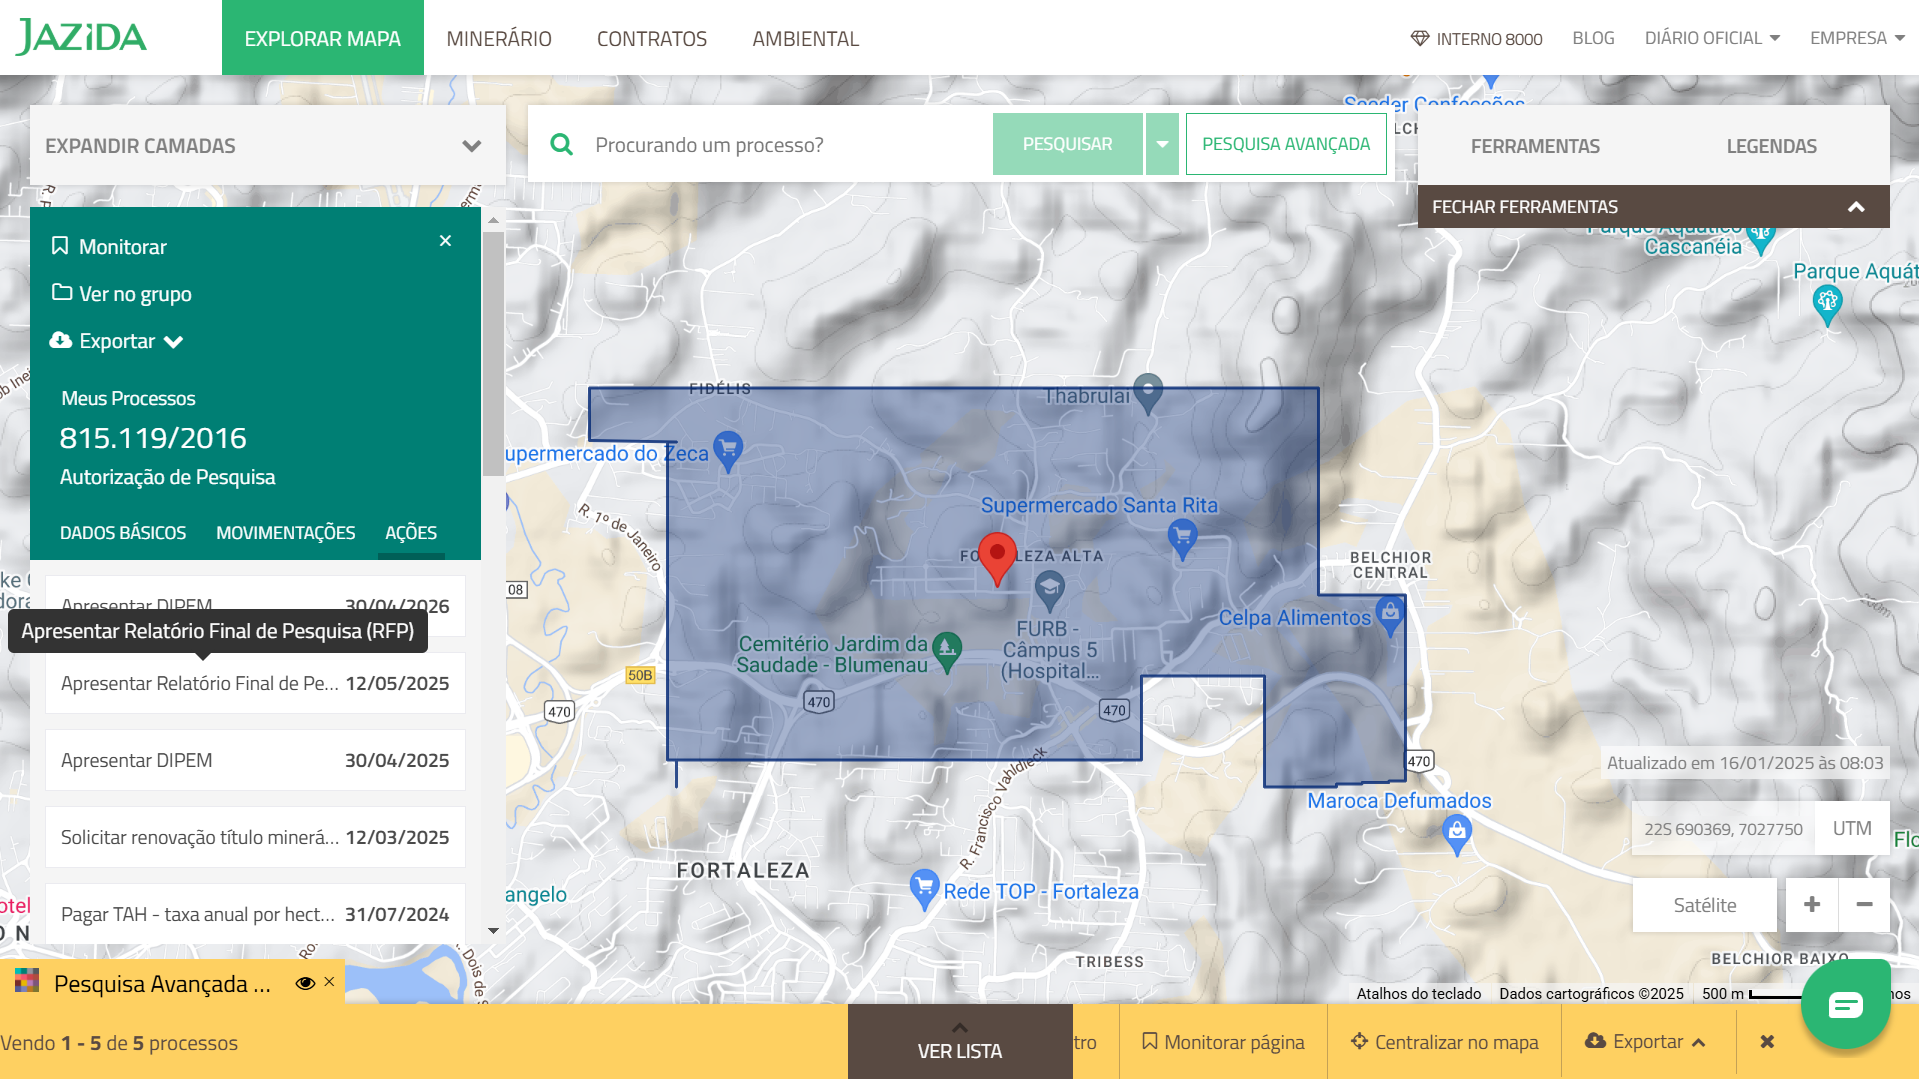
Task: Open Atalhos do teclado link
Action: tap(1418, 993)
